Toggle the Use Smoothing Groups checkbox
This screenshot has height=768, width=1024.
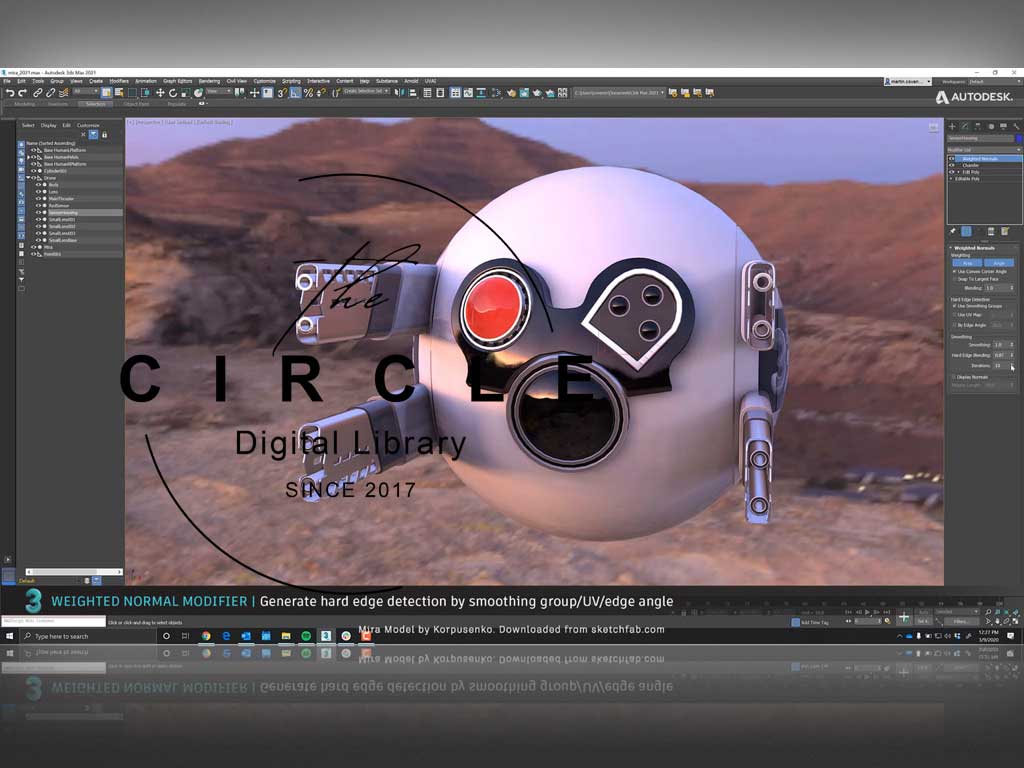coord(954,306)
